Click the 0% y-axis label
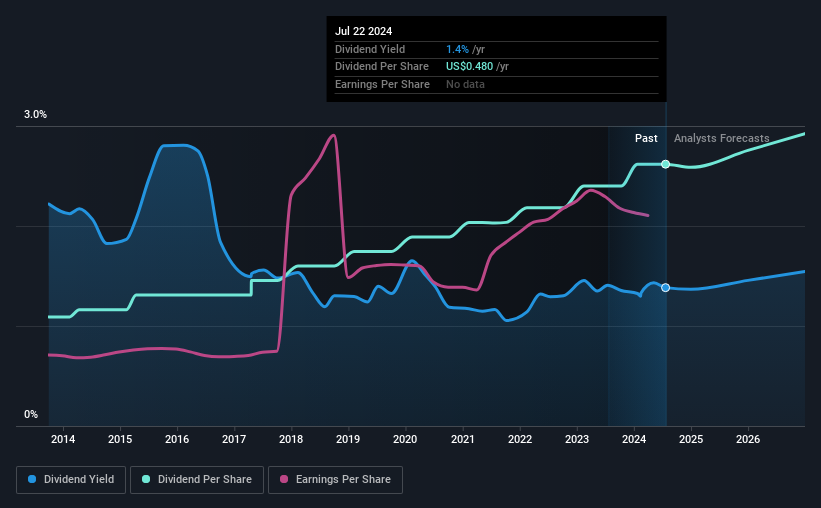Viewport: 821px width, 508px height. tap(31, 414)
